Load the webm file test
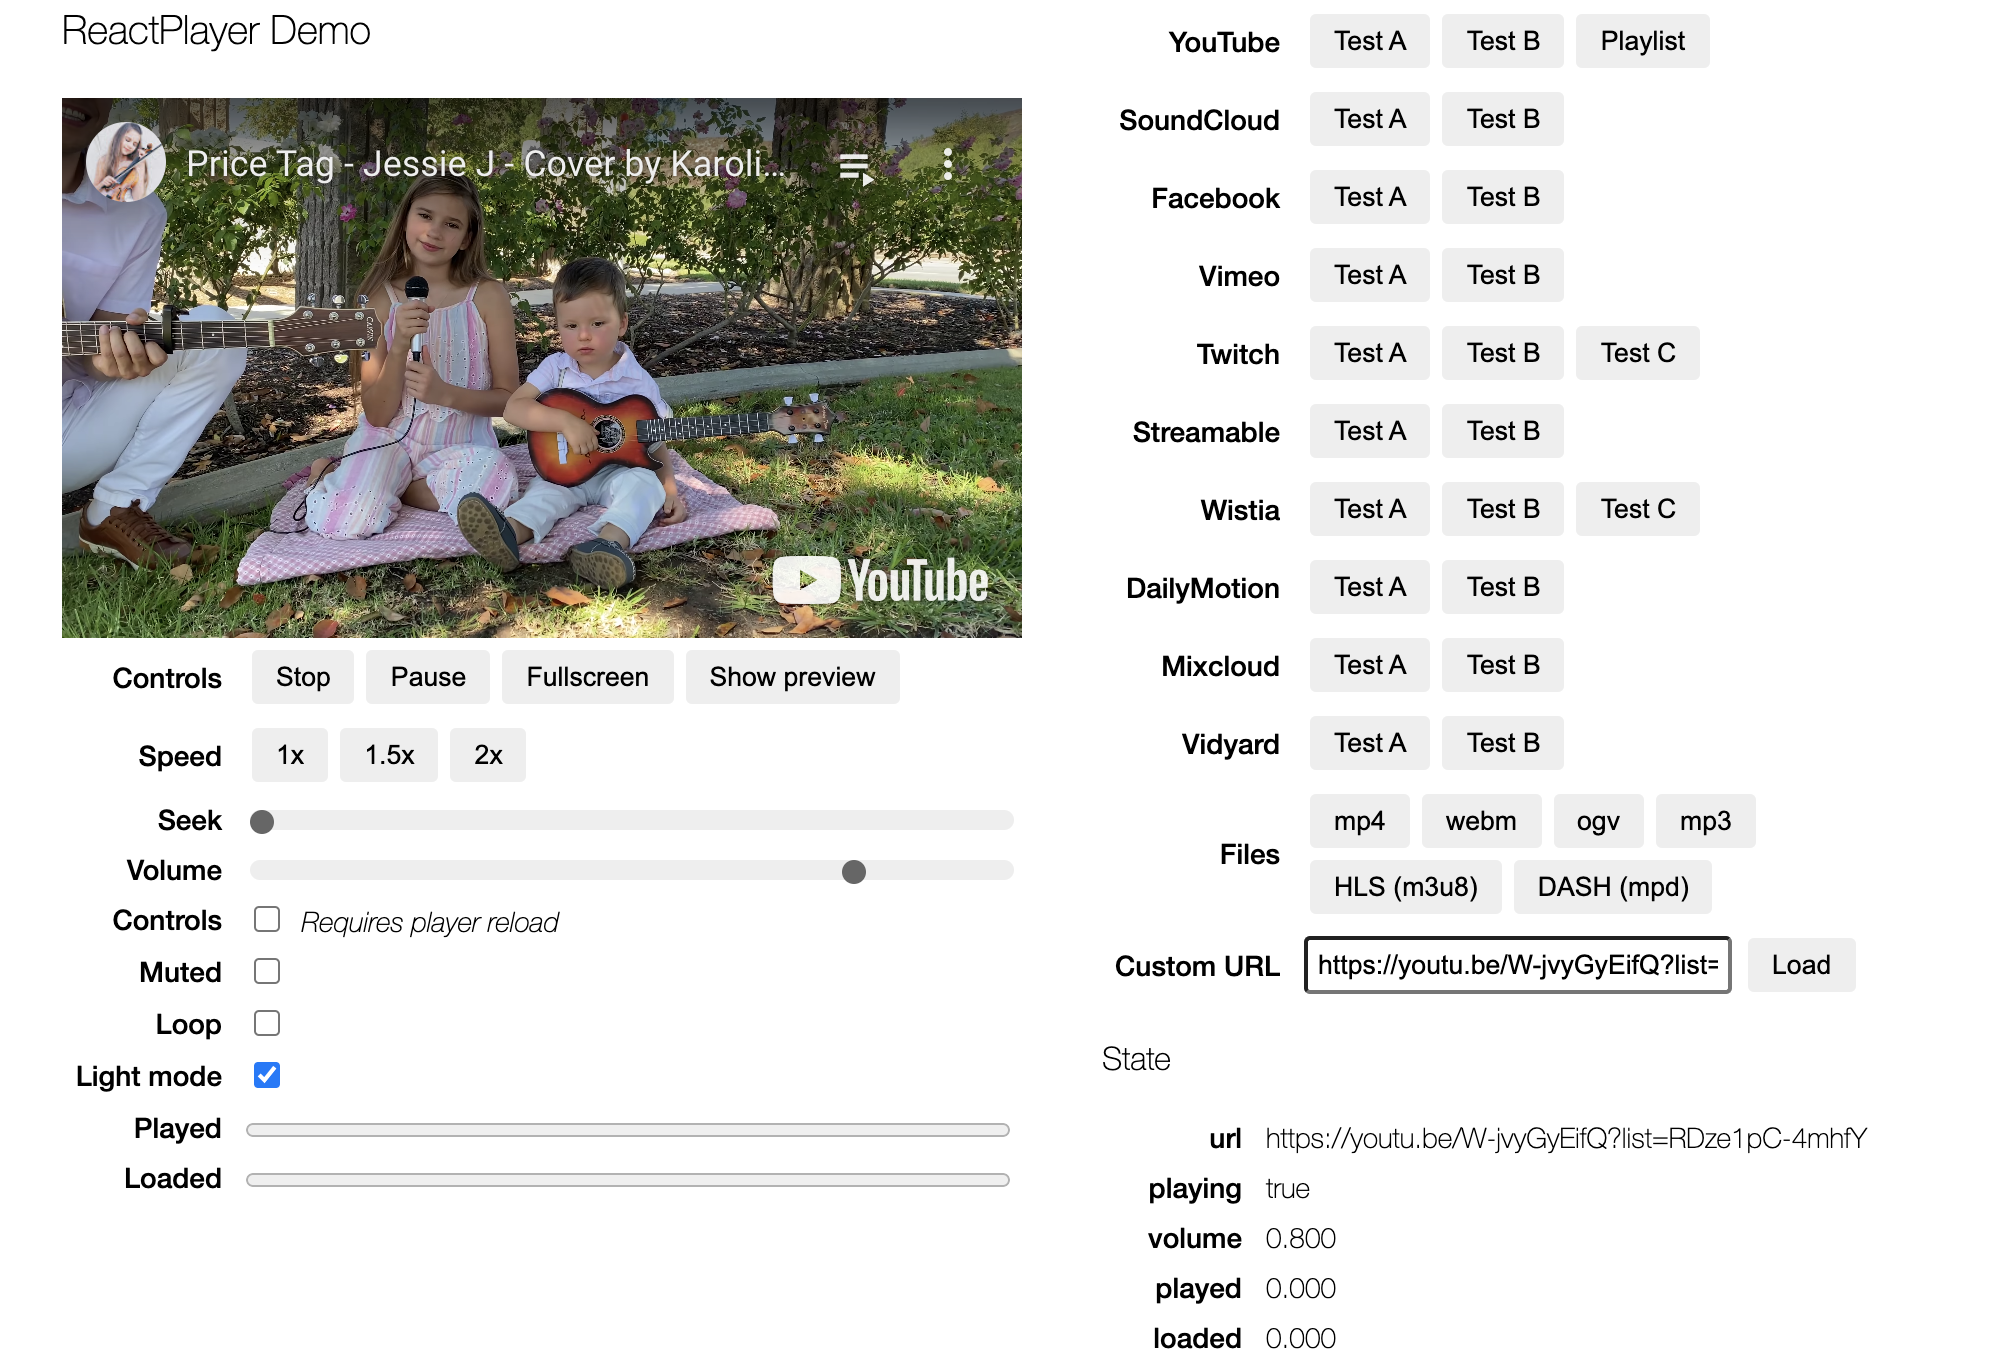The image size is (2010, 1366). click(1481, 820)
